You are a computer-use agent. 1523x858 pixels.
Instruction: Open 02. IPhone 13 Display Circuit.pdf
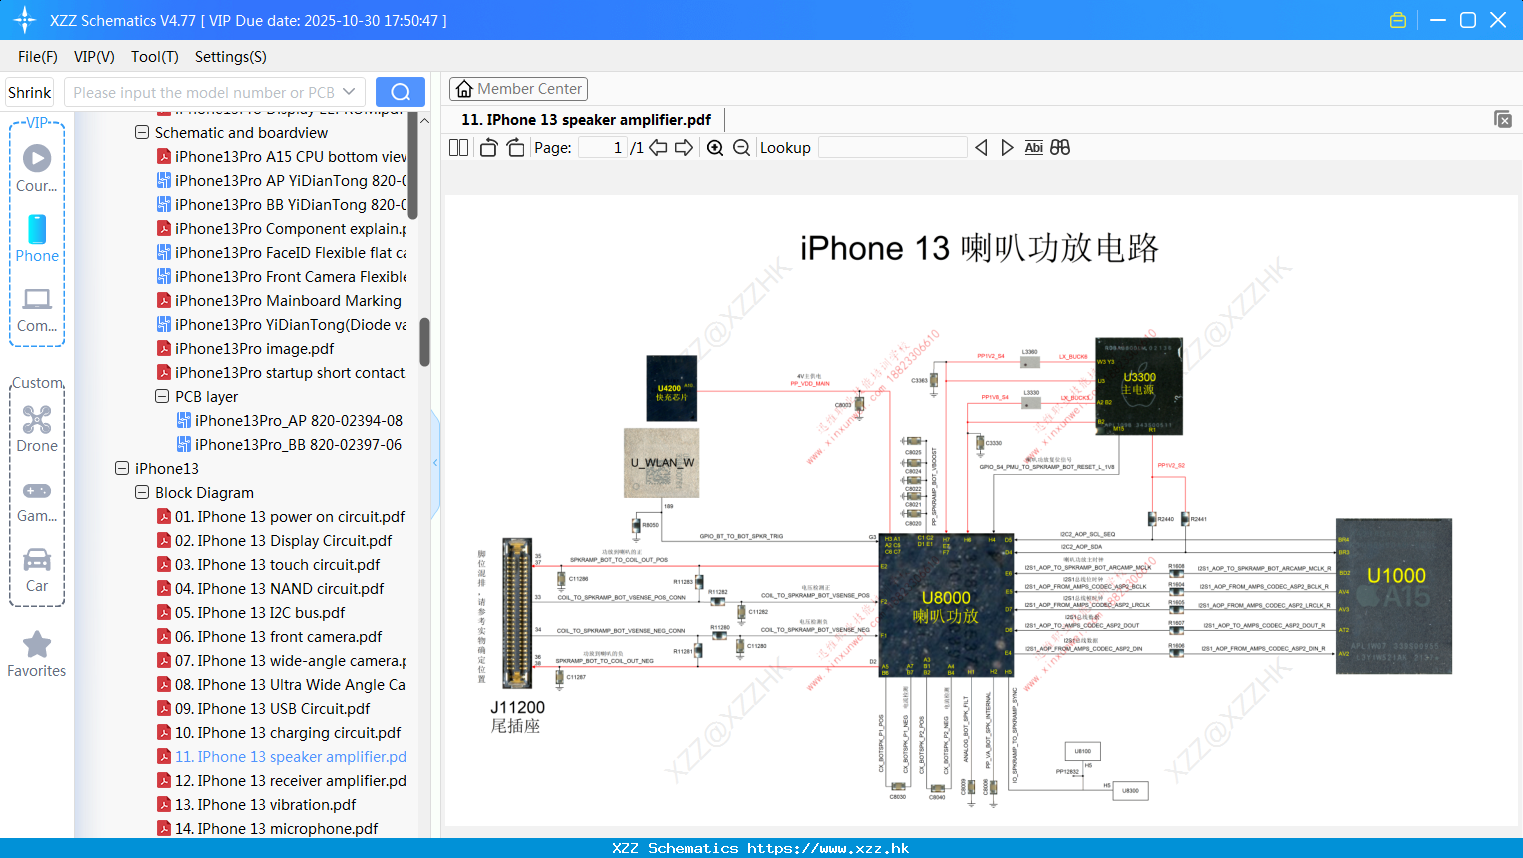coord(274,540)
